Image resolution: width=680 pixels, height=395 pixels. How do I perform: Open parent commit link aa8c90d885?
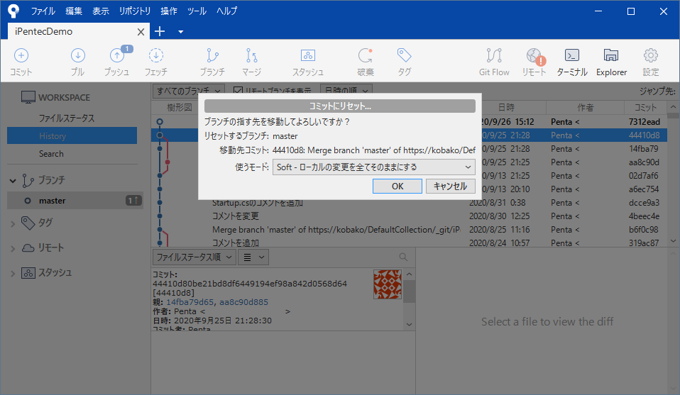[x=244, y=302]
